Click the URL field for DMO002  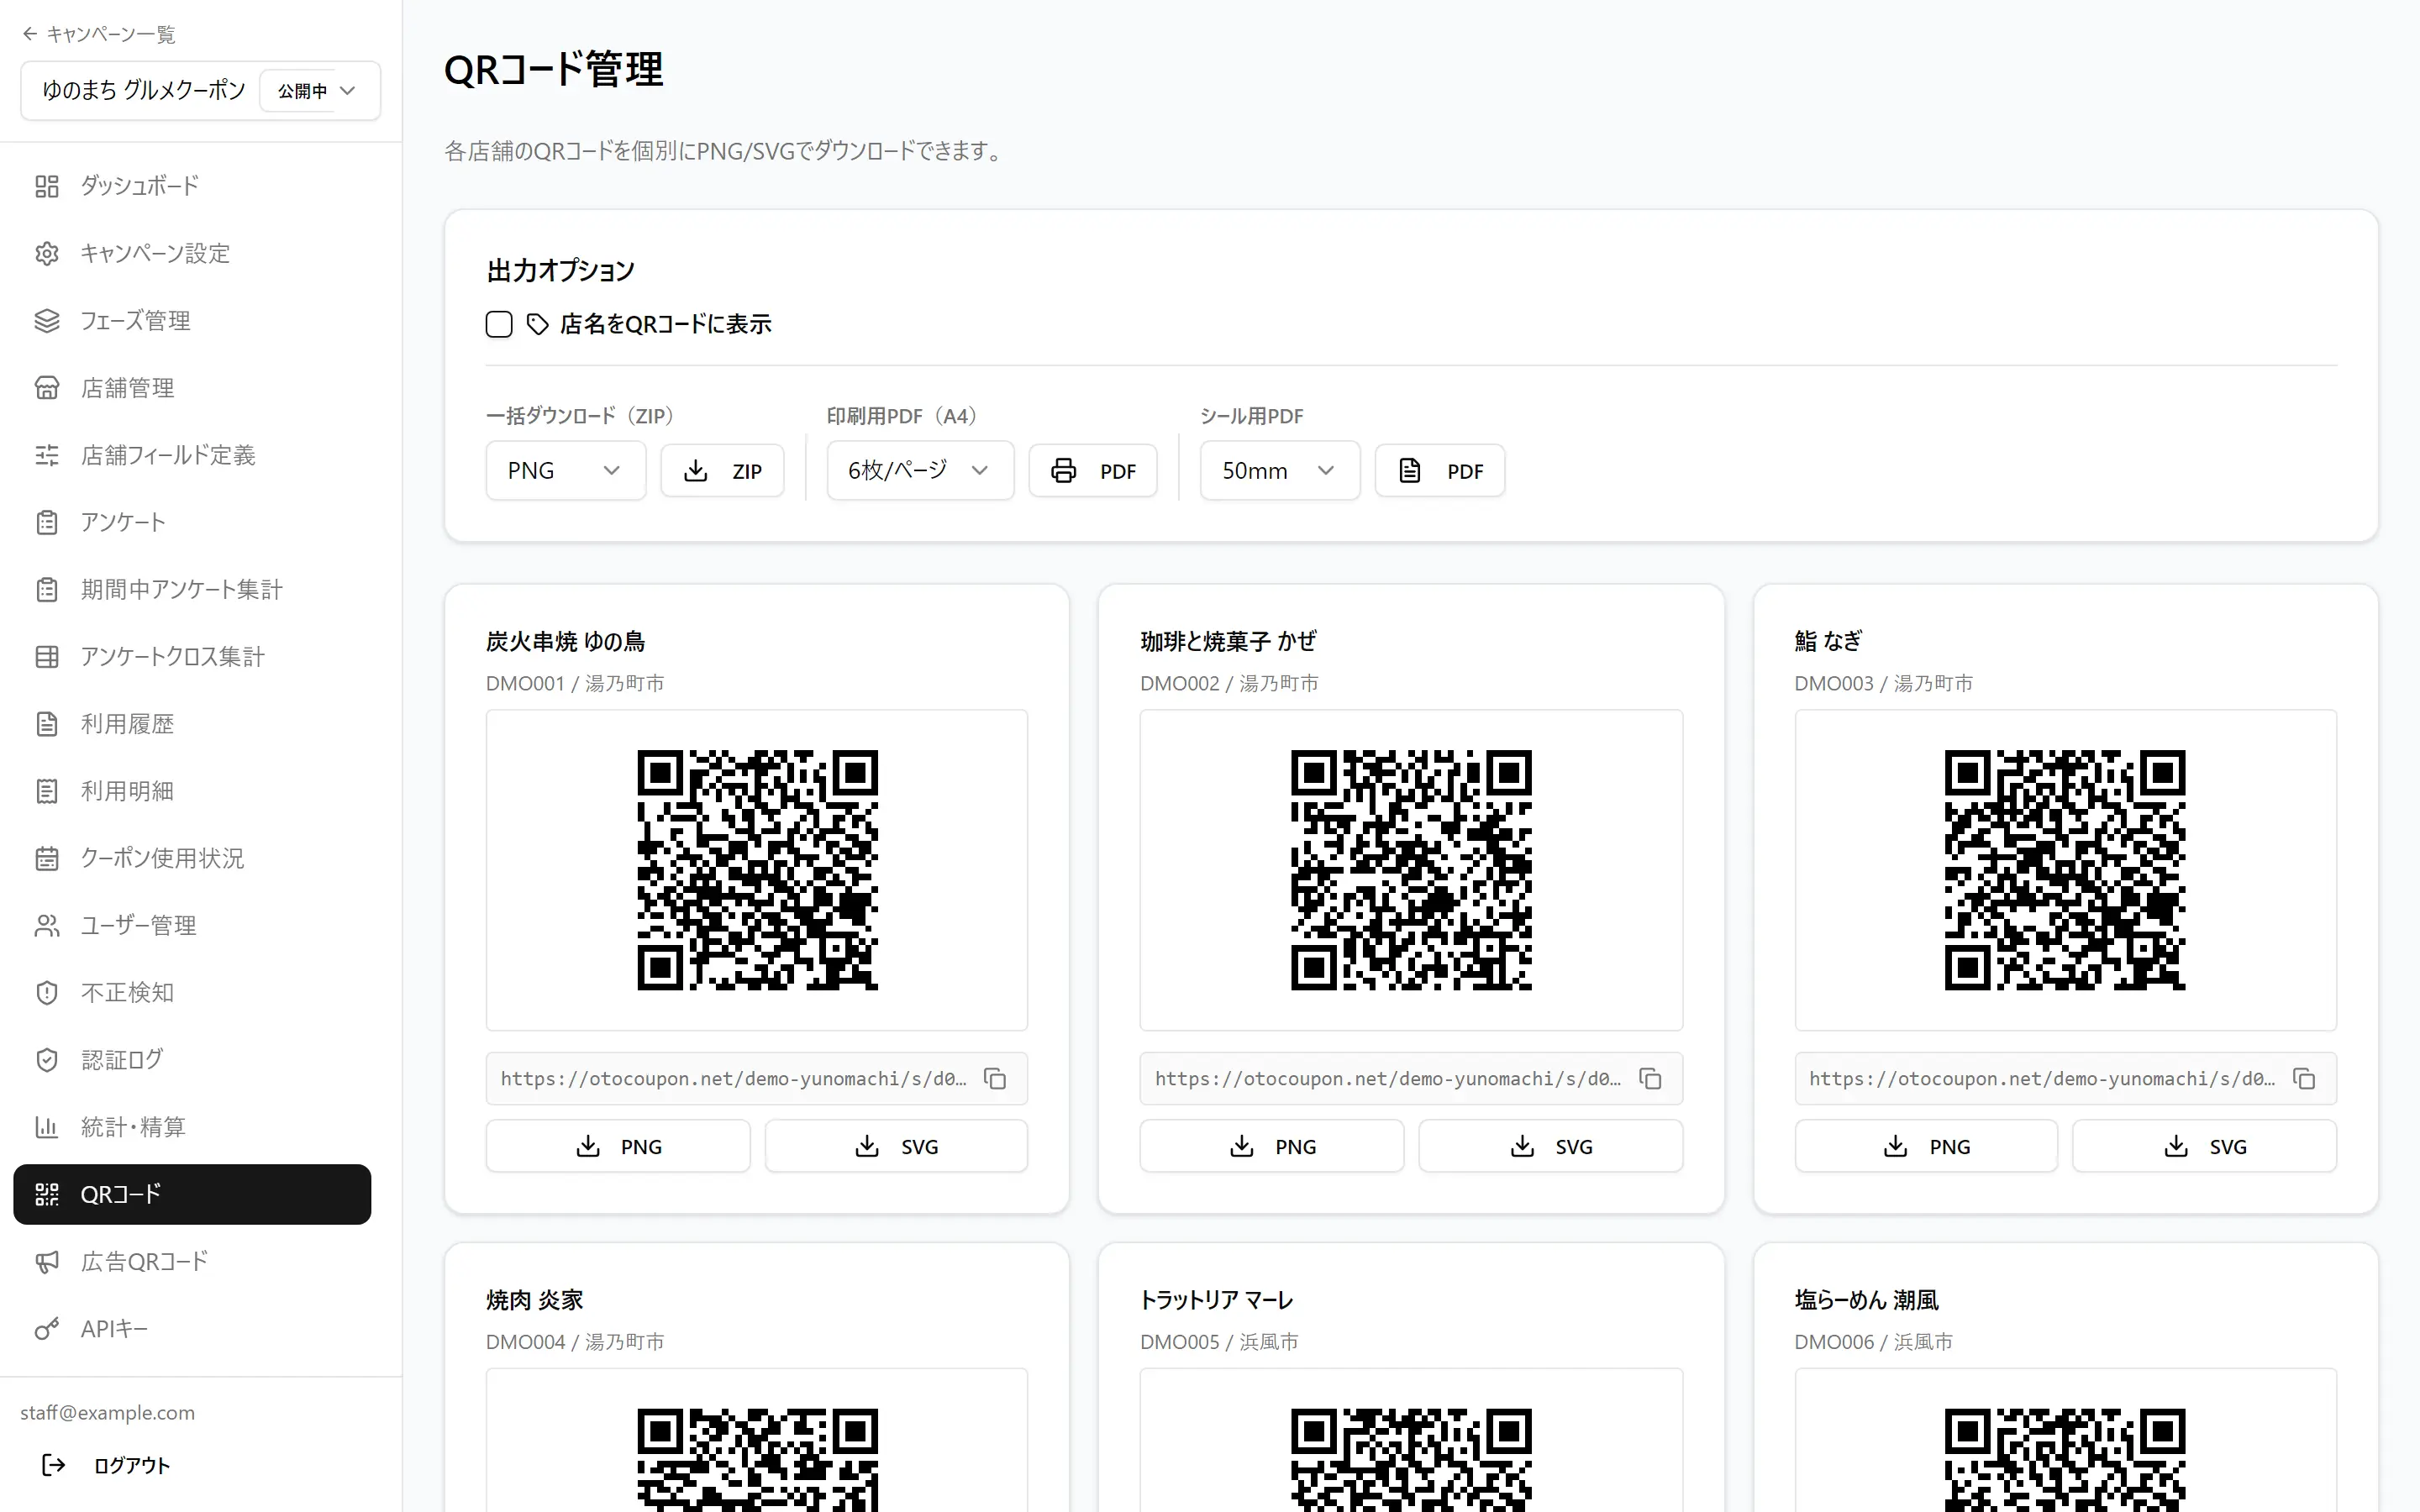click(x=1411, y=1079)
